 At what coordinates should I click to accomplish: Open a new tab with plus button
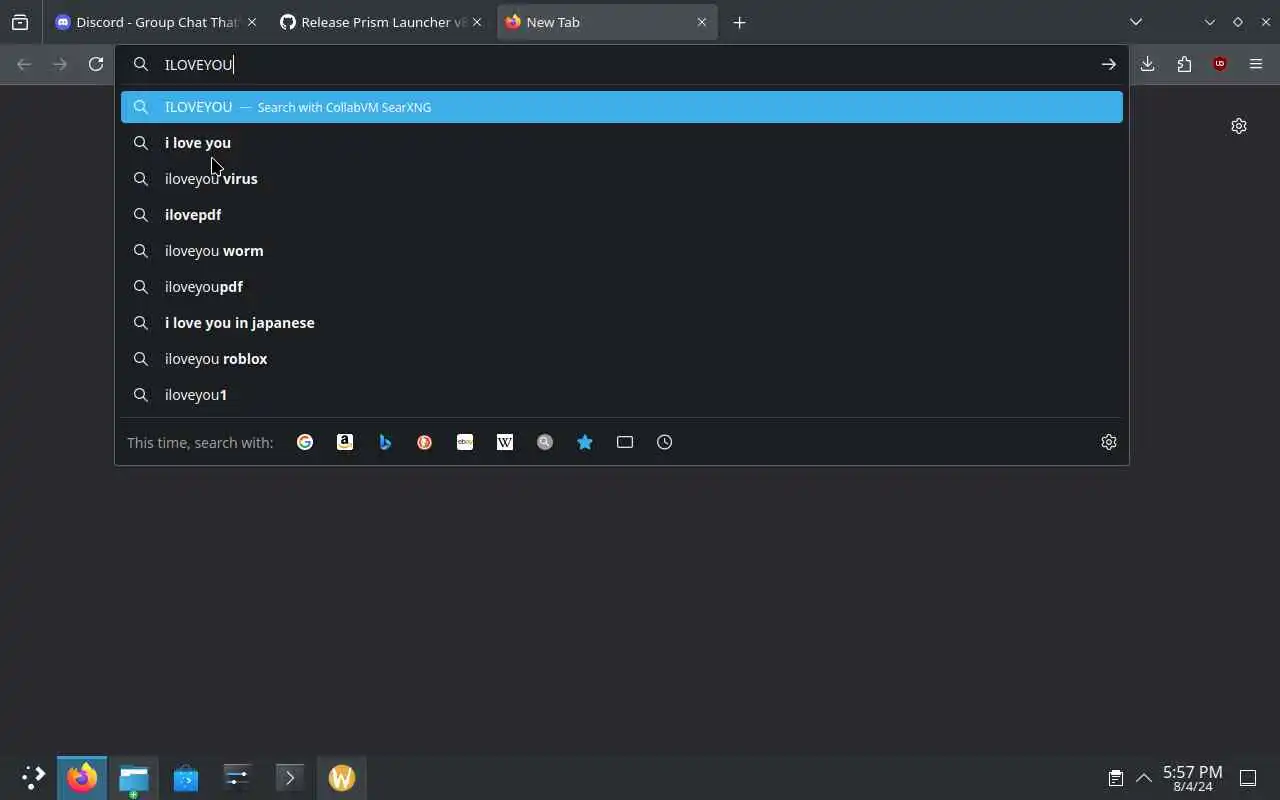pos(739,22)
